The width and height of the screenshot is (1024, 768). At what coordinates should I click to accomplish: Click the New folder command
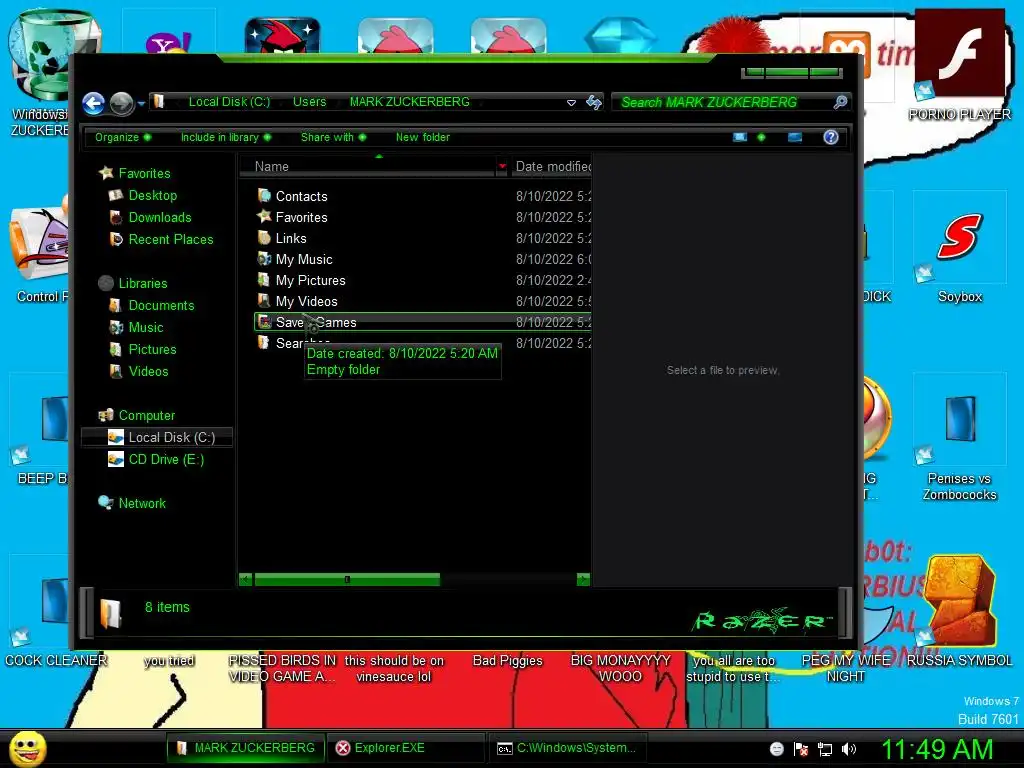coord(423,137)
